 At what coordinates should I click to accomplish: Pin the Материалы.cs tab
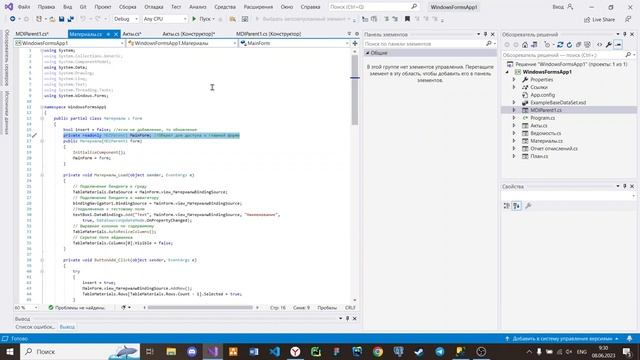point(108,34)
